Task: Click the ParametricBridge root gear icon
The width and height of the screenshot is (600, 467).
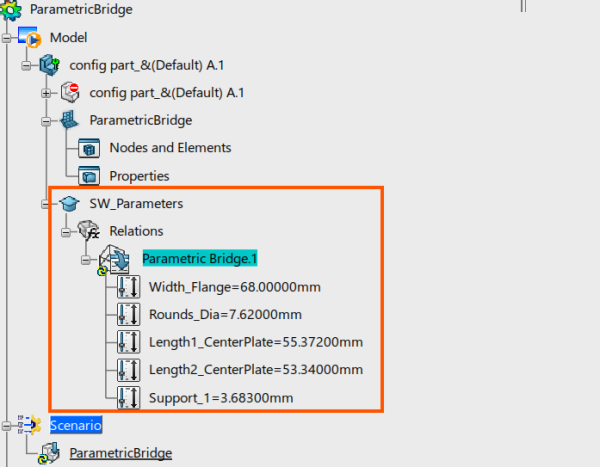Action: point(11,9)
